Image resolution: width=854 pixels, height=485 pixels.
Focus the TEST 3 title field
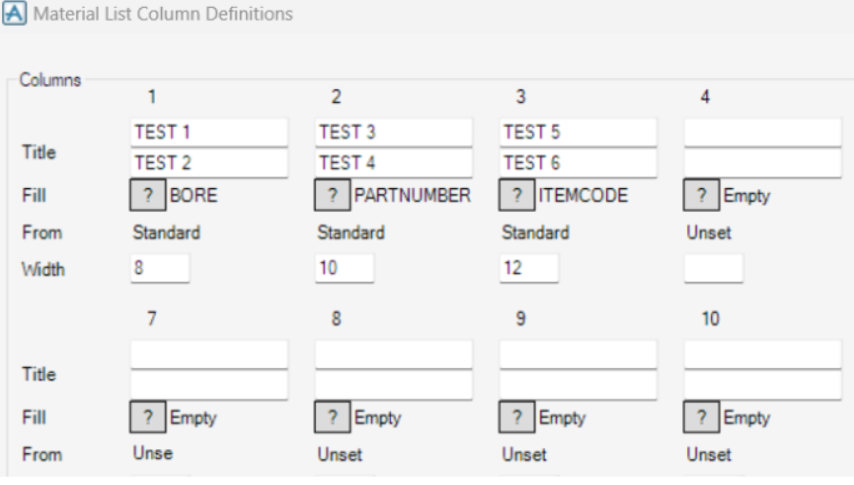pyautogui.click(x=393, y=132)
